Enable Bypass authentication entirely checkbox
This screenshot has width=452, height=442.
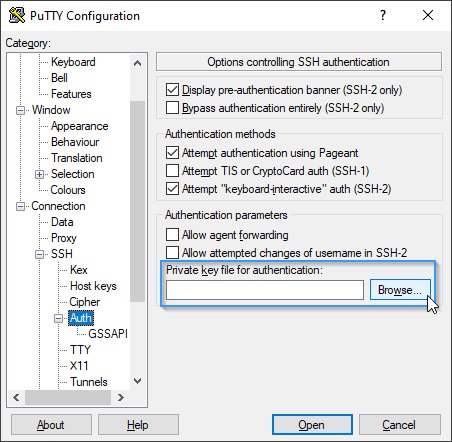point(172,108)
